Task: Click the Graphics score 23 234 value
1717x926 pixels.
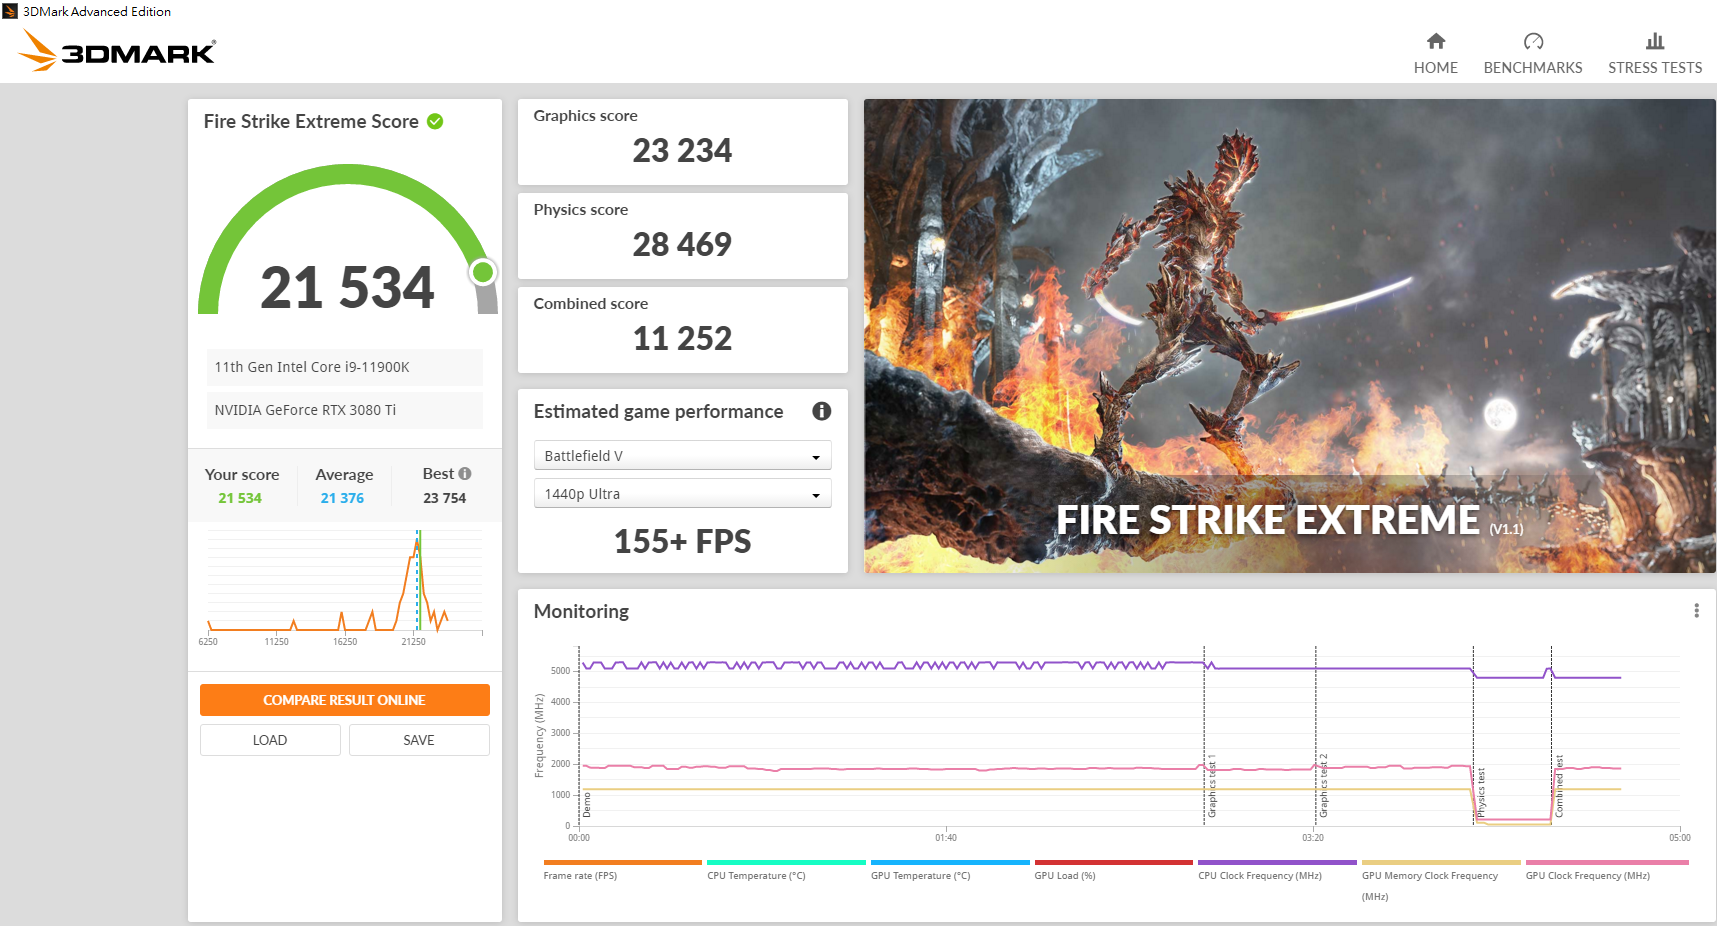Action: 682,151
